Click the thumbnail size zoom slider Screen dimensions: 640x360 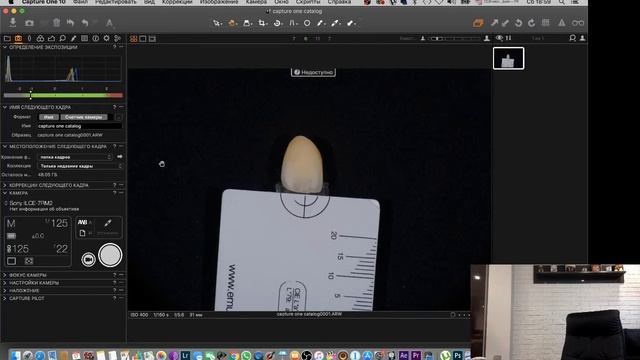[455, 38]
